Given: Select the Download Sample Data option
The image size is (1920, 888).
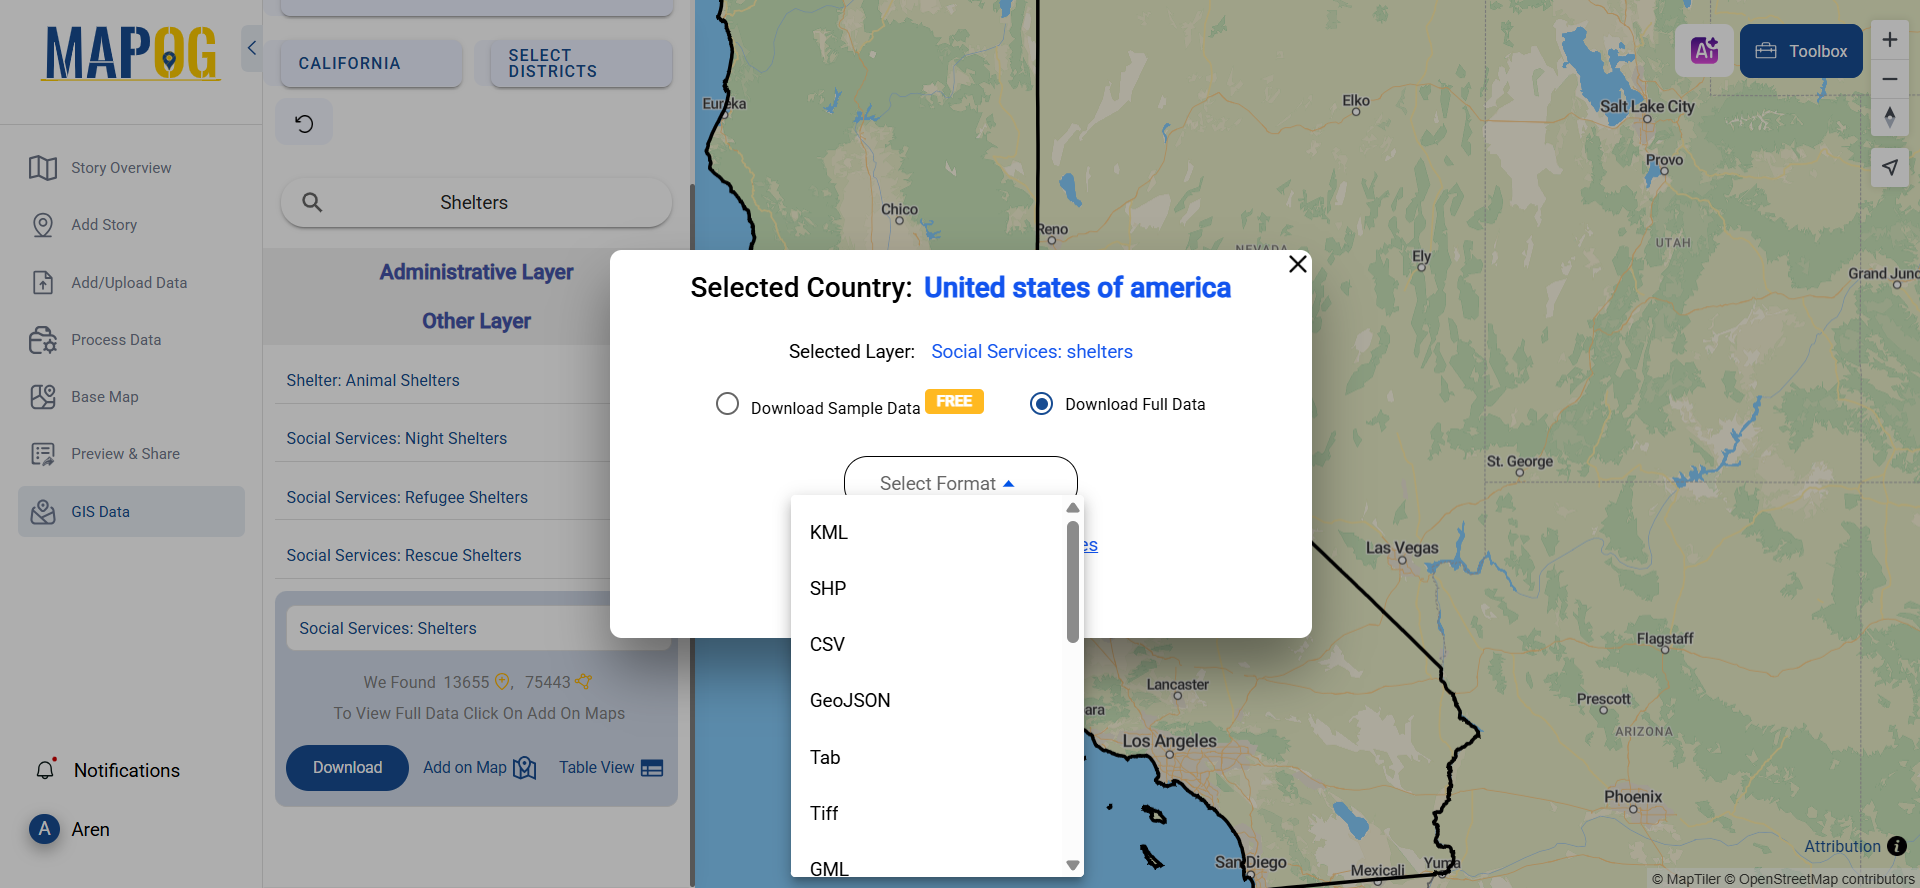Looking at the screenshot, I should 727,404.
